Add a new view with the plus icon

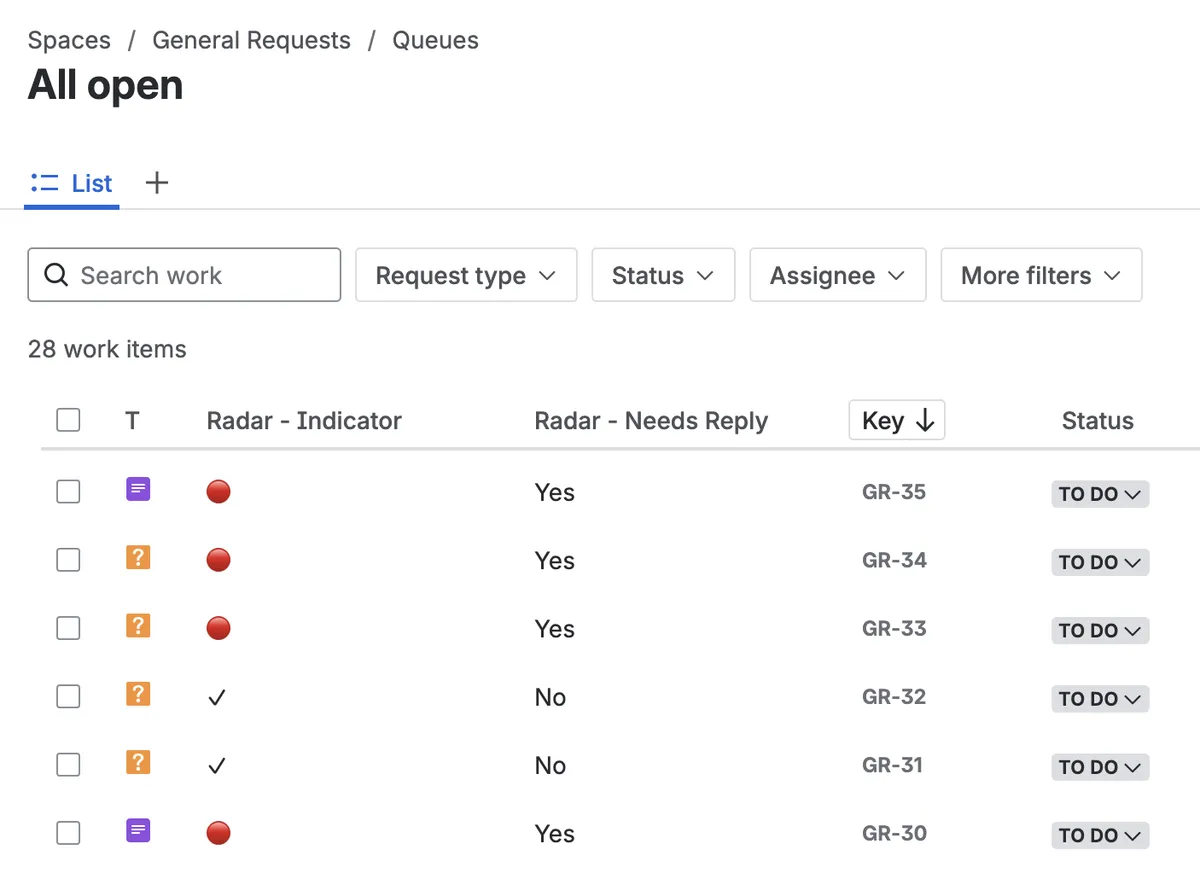[x=157, y=183]
